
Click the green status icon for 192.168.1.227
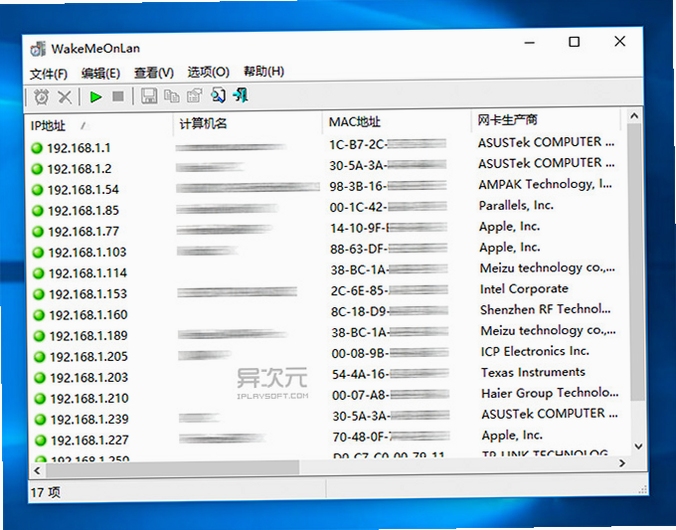[x=40, y=440]
